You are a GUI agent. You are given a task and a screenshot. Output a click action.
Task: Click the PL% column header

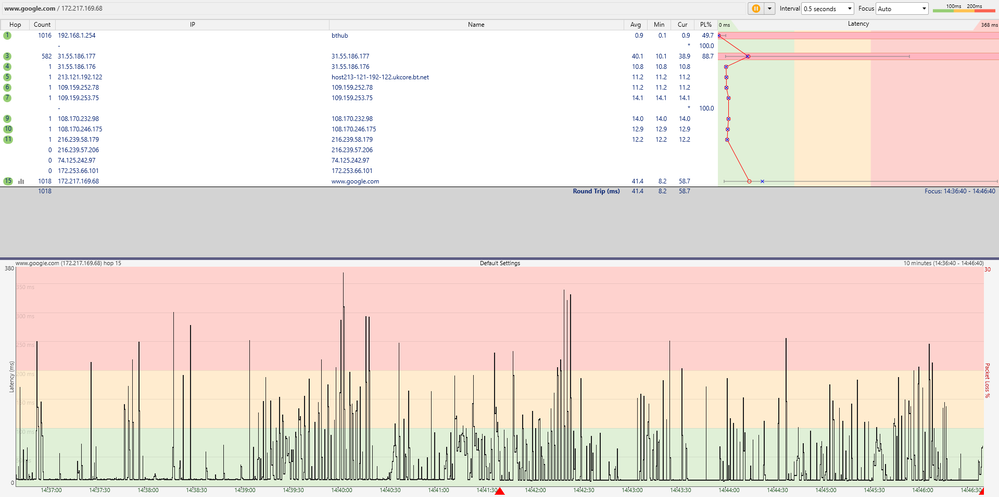(706, 21)
